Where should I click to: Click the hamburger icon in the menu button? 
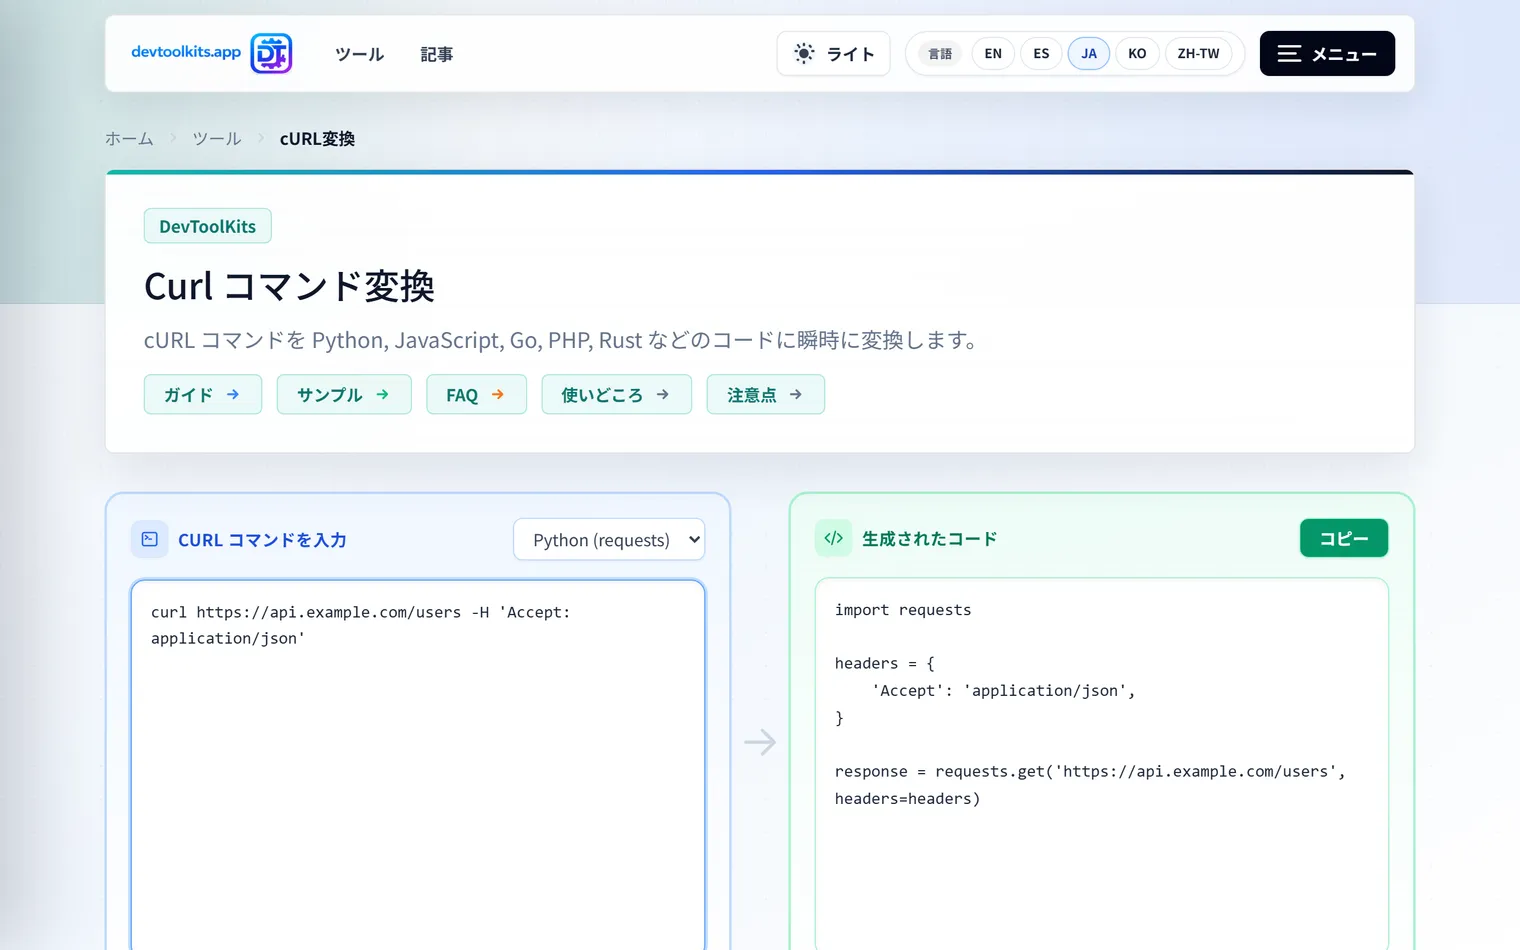click(x=1289, y=54)
